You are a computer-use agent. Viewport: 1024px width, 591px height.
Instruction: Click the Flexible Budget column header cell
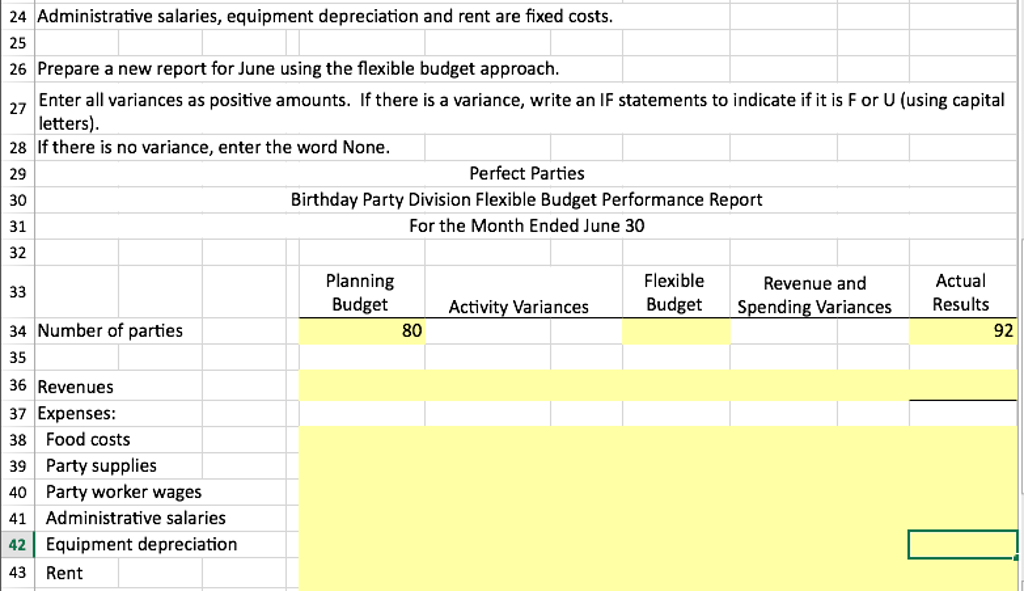click(x=675, y=292)
